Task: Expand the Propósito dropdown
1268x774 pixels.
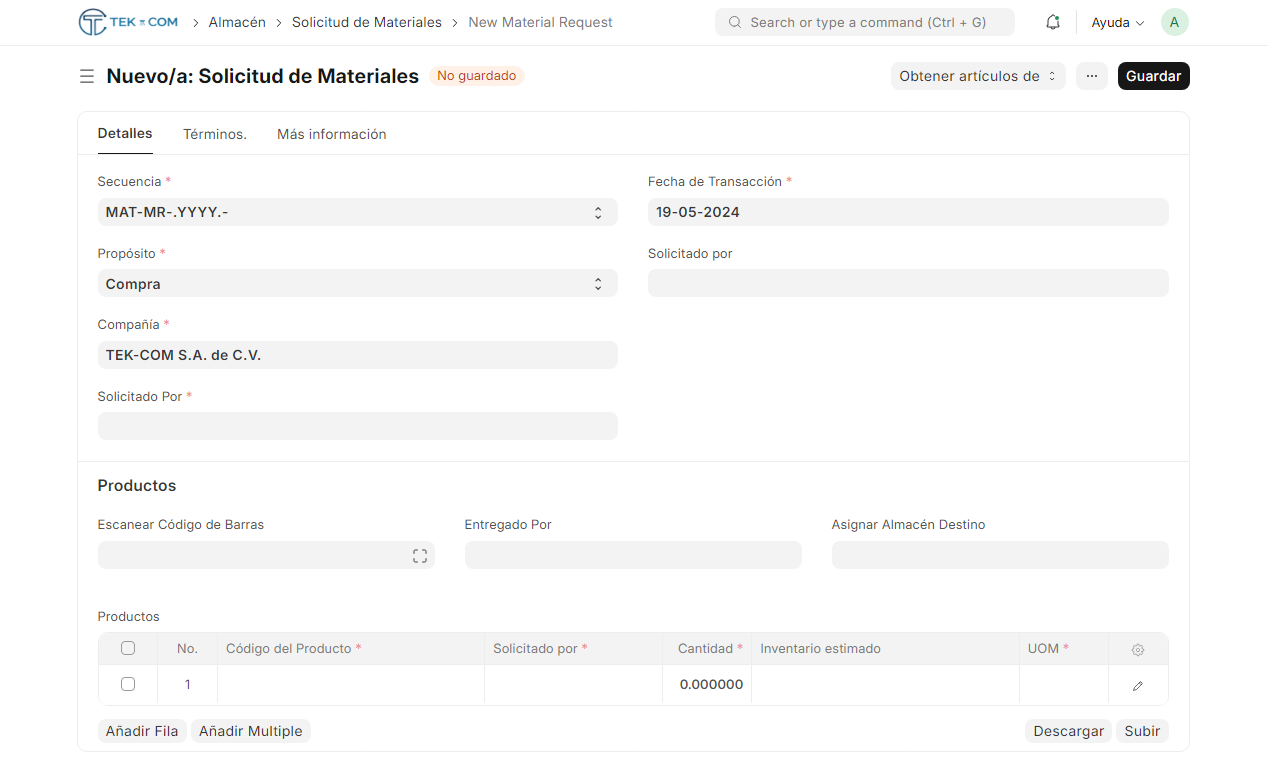Action: (357, 284)
